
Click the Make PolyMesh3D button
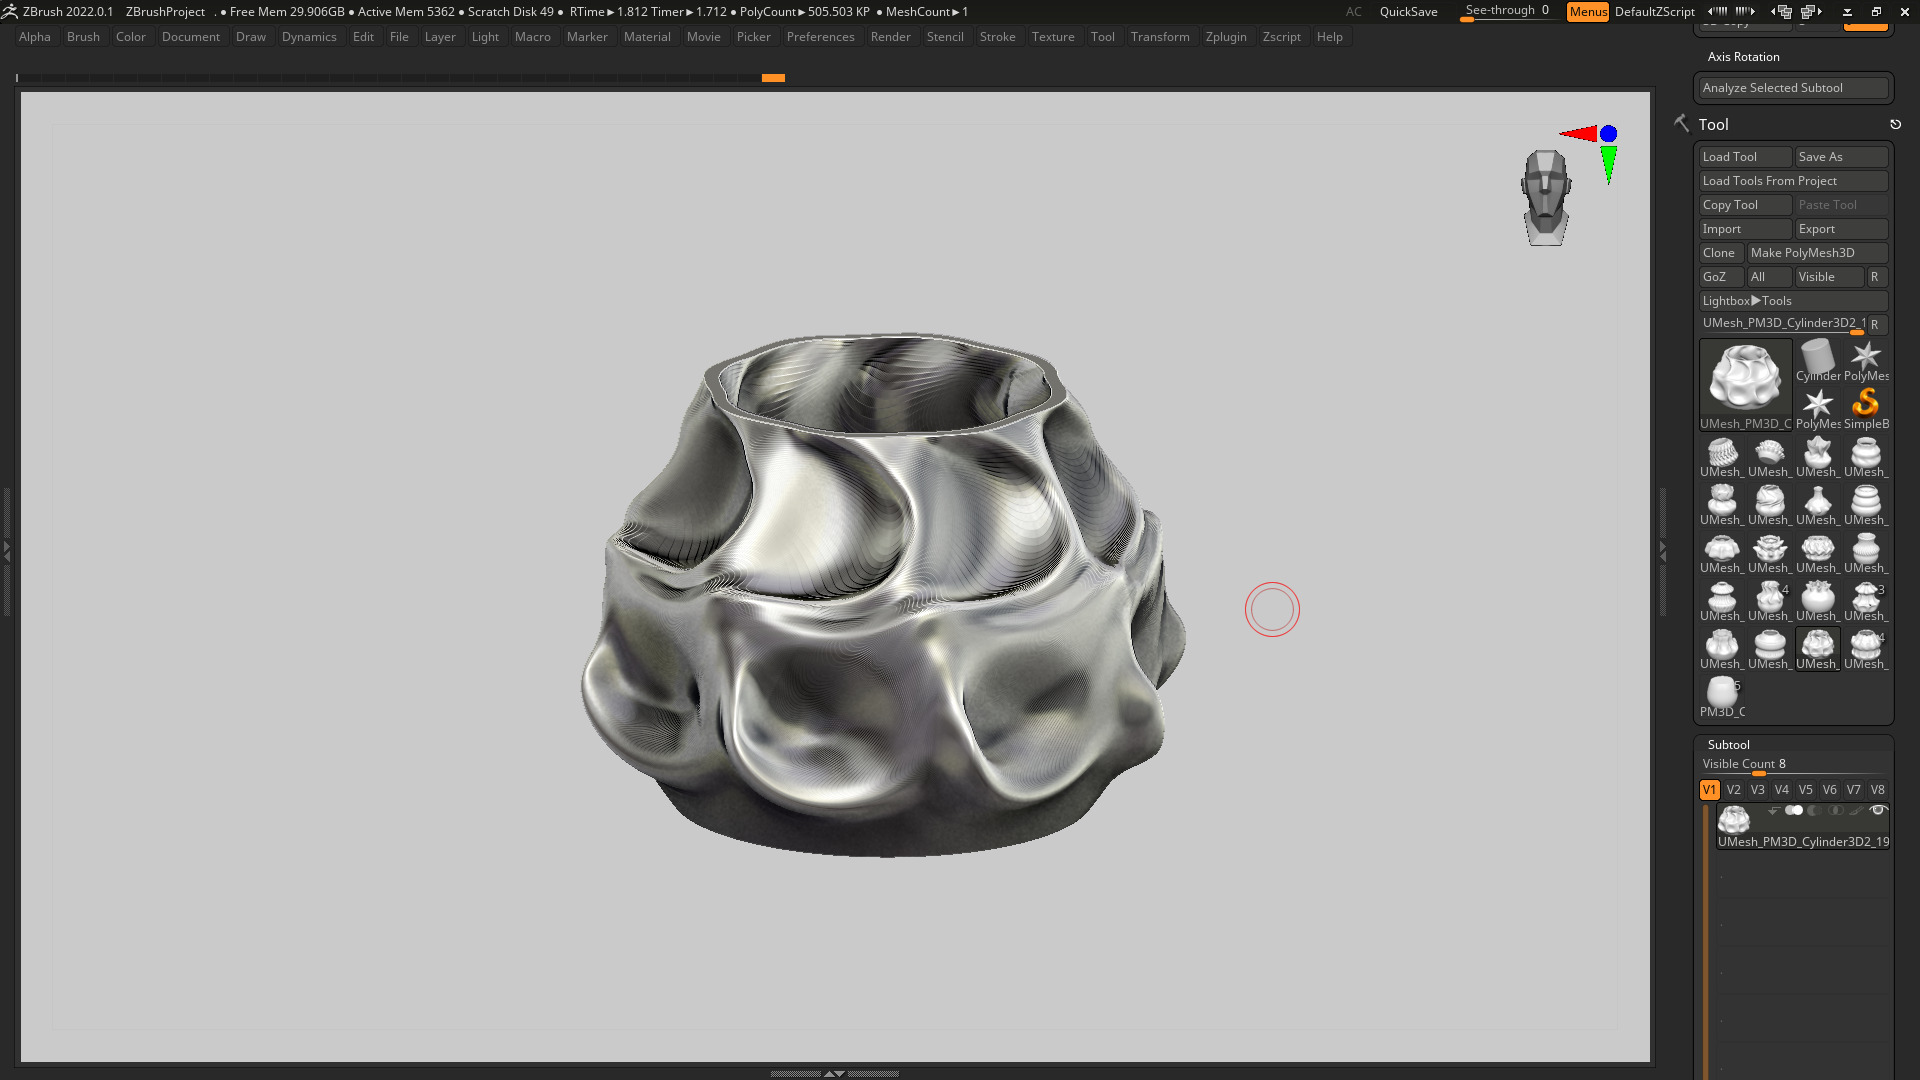[x=1817, y=252]
